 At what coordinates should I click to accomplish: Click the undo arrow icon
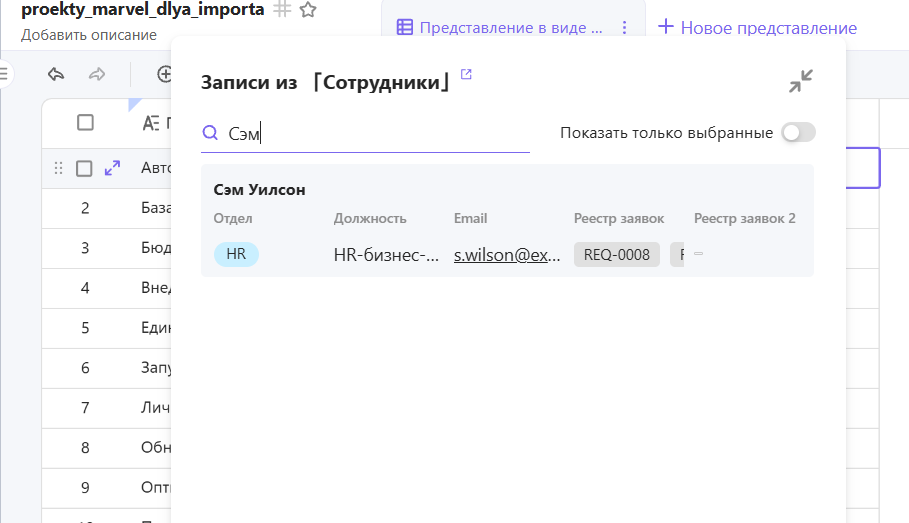tap(56, 74)
